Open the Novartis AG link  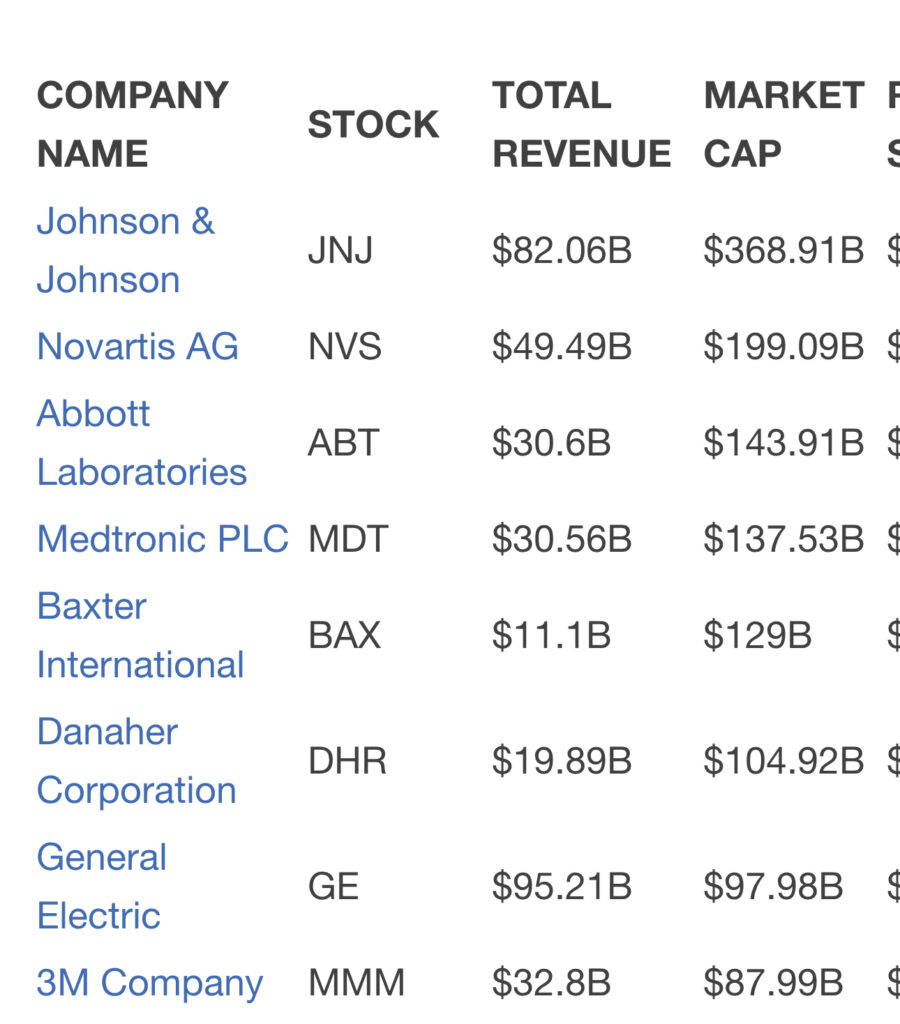138,346
